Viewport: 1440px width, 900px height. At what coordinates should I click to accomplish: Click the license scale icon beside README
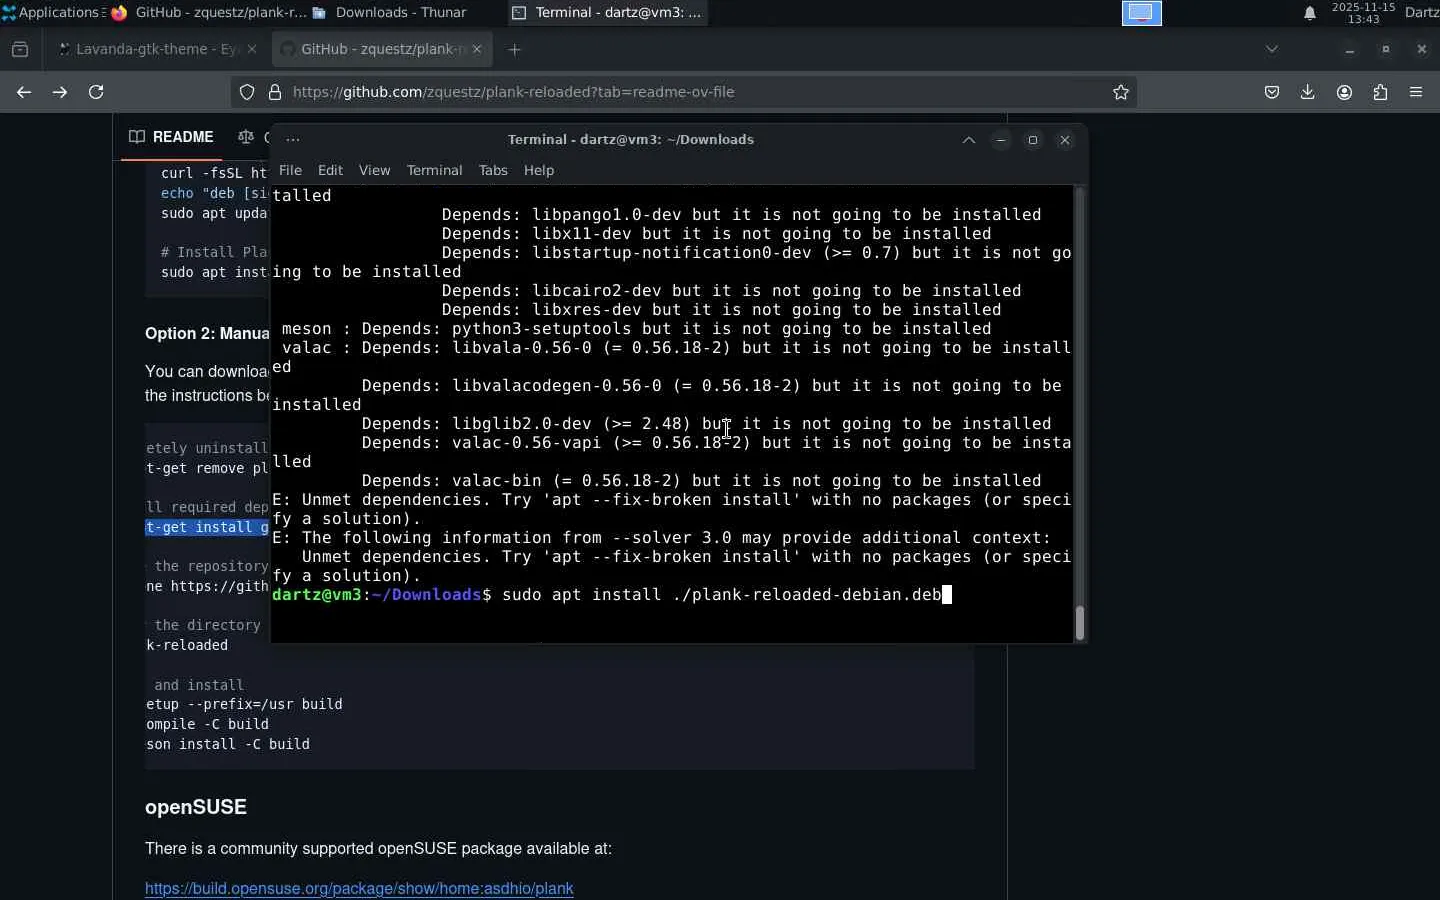tap(246, 137)
